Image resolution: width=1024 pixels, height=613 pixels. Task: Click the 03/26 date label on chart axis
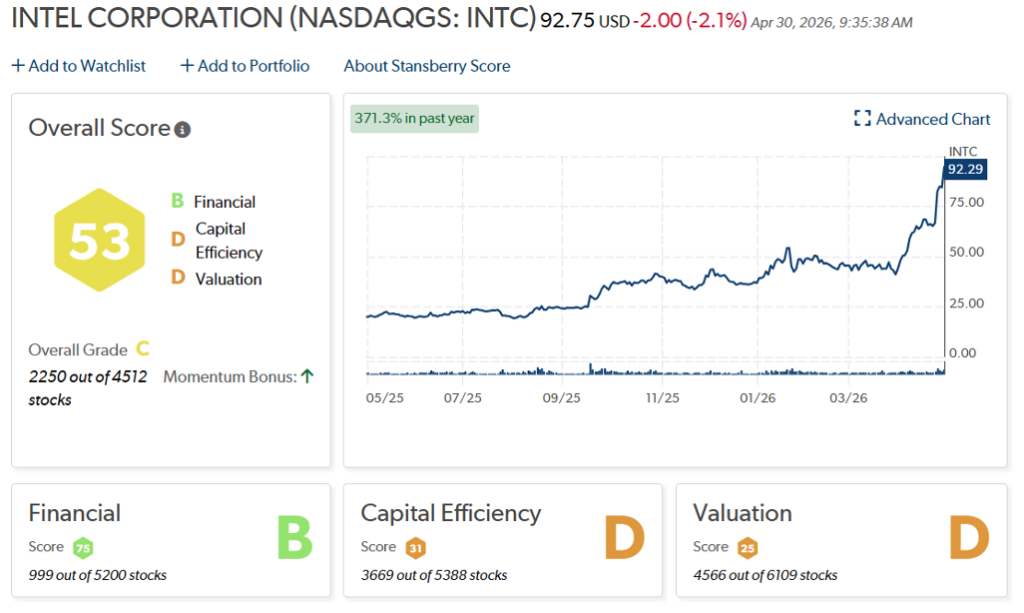tap(848, 398)
